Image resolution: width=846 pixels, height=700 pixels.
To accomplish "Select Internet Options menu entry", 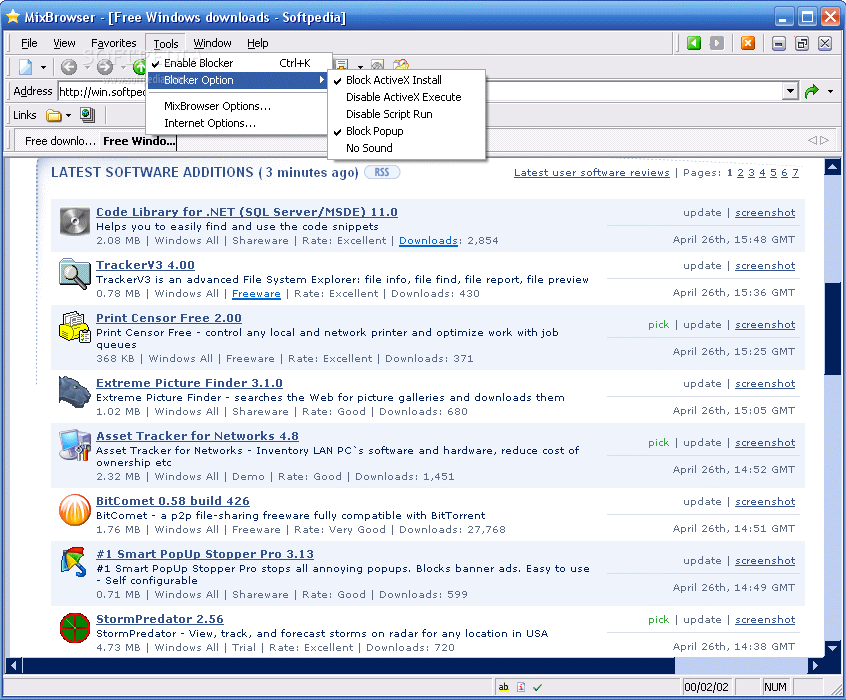I will click(x=238, y=123).
